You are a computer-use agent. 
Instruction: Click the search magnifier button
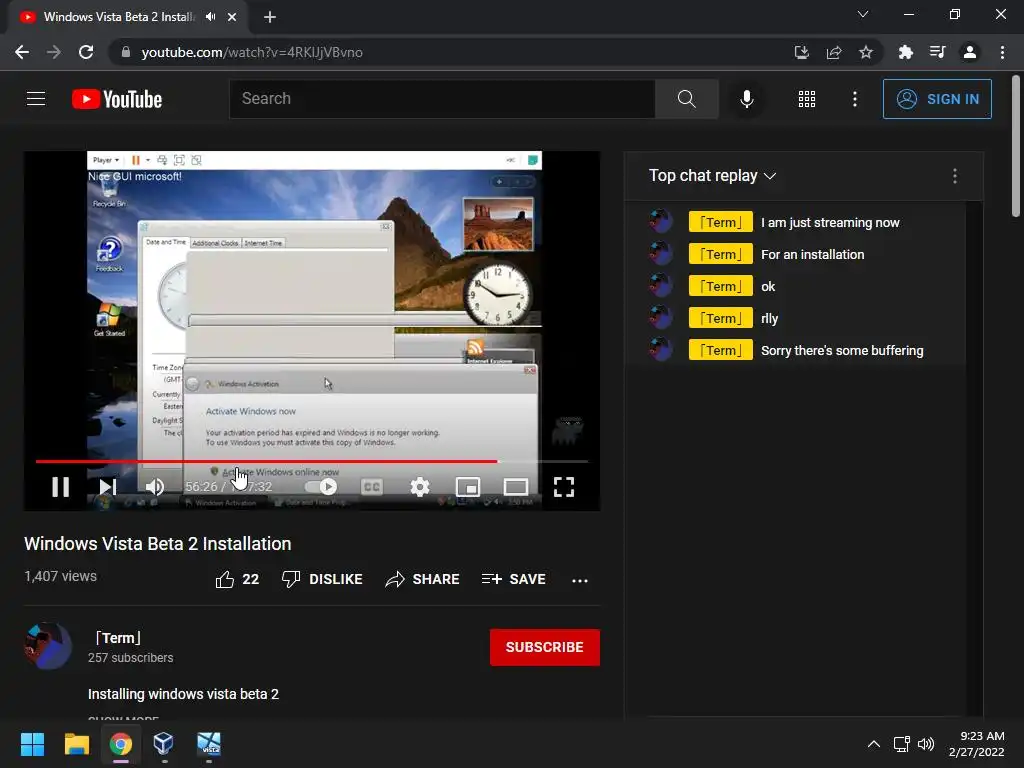click(x=686, y=99)
